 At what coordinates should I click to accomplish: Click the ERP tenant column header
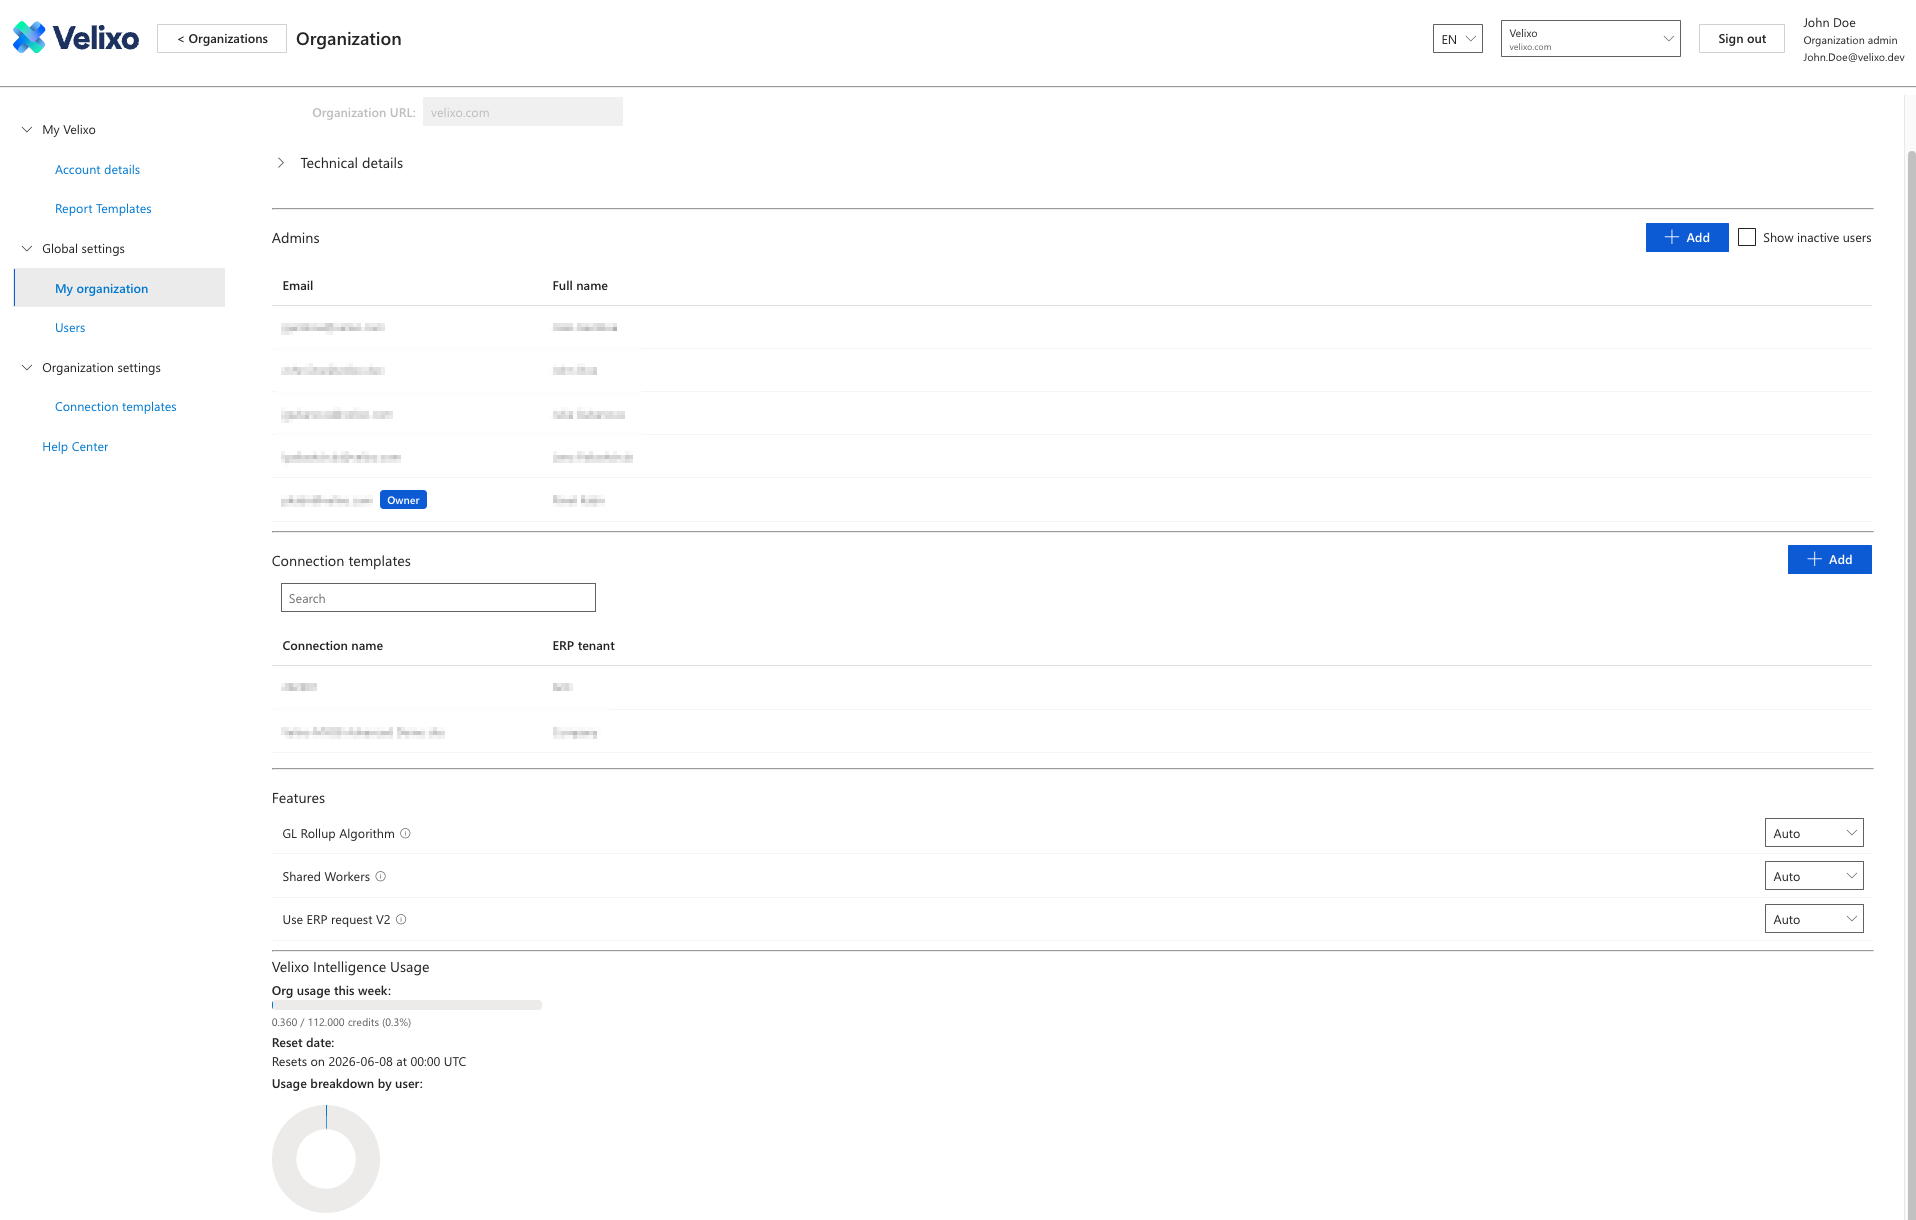(583, 645)
